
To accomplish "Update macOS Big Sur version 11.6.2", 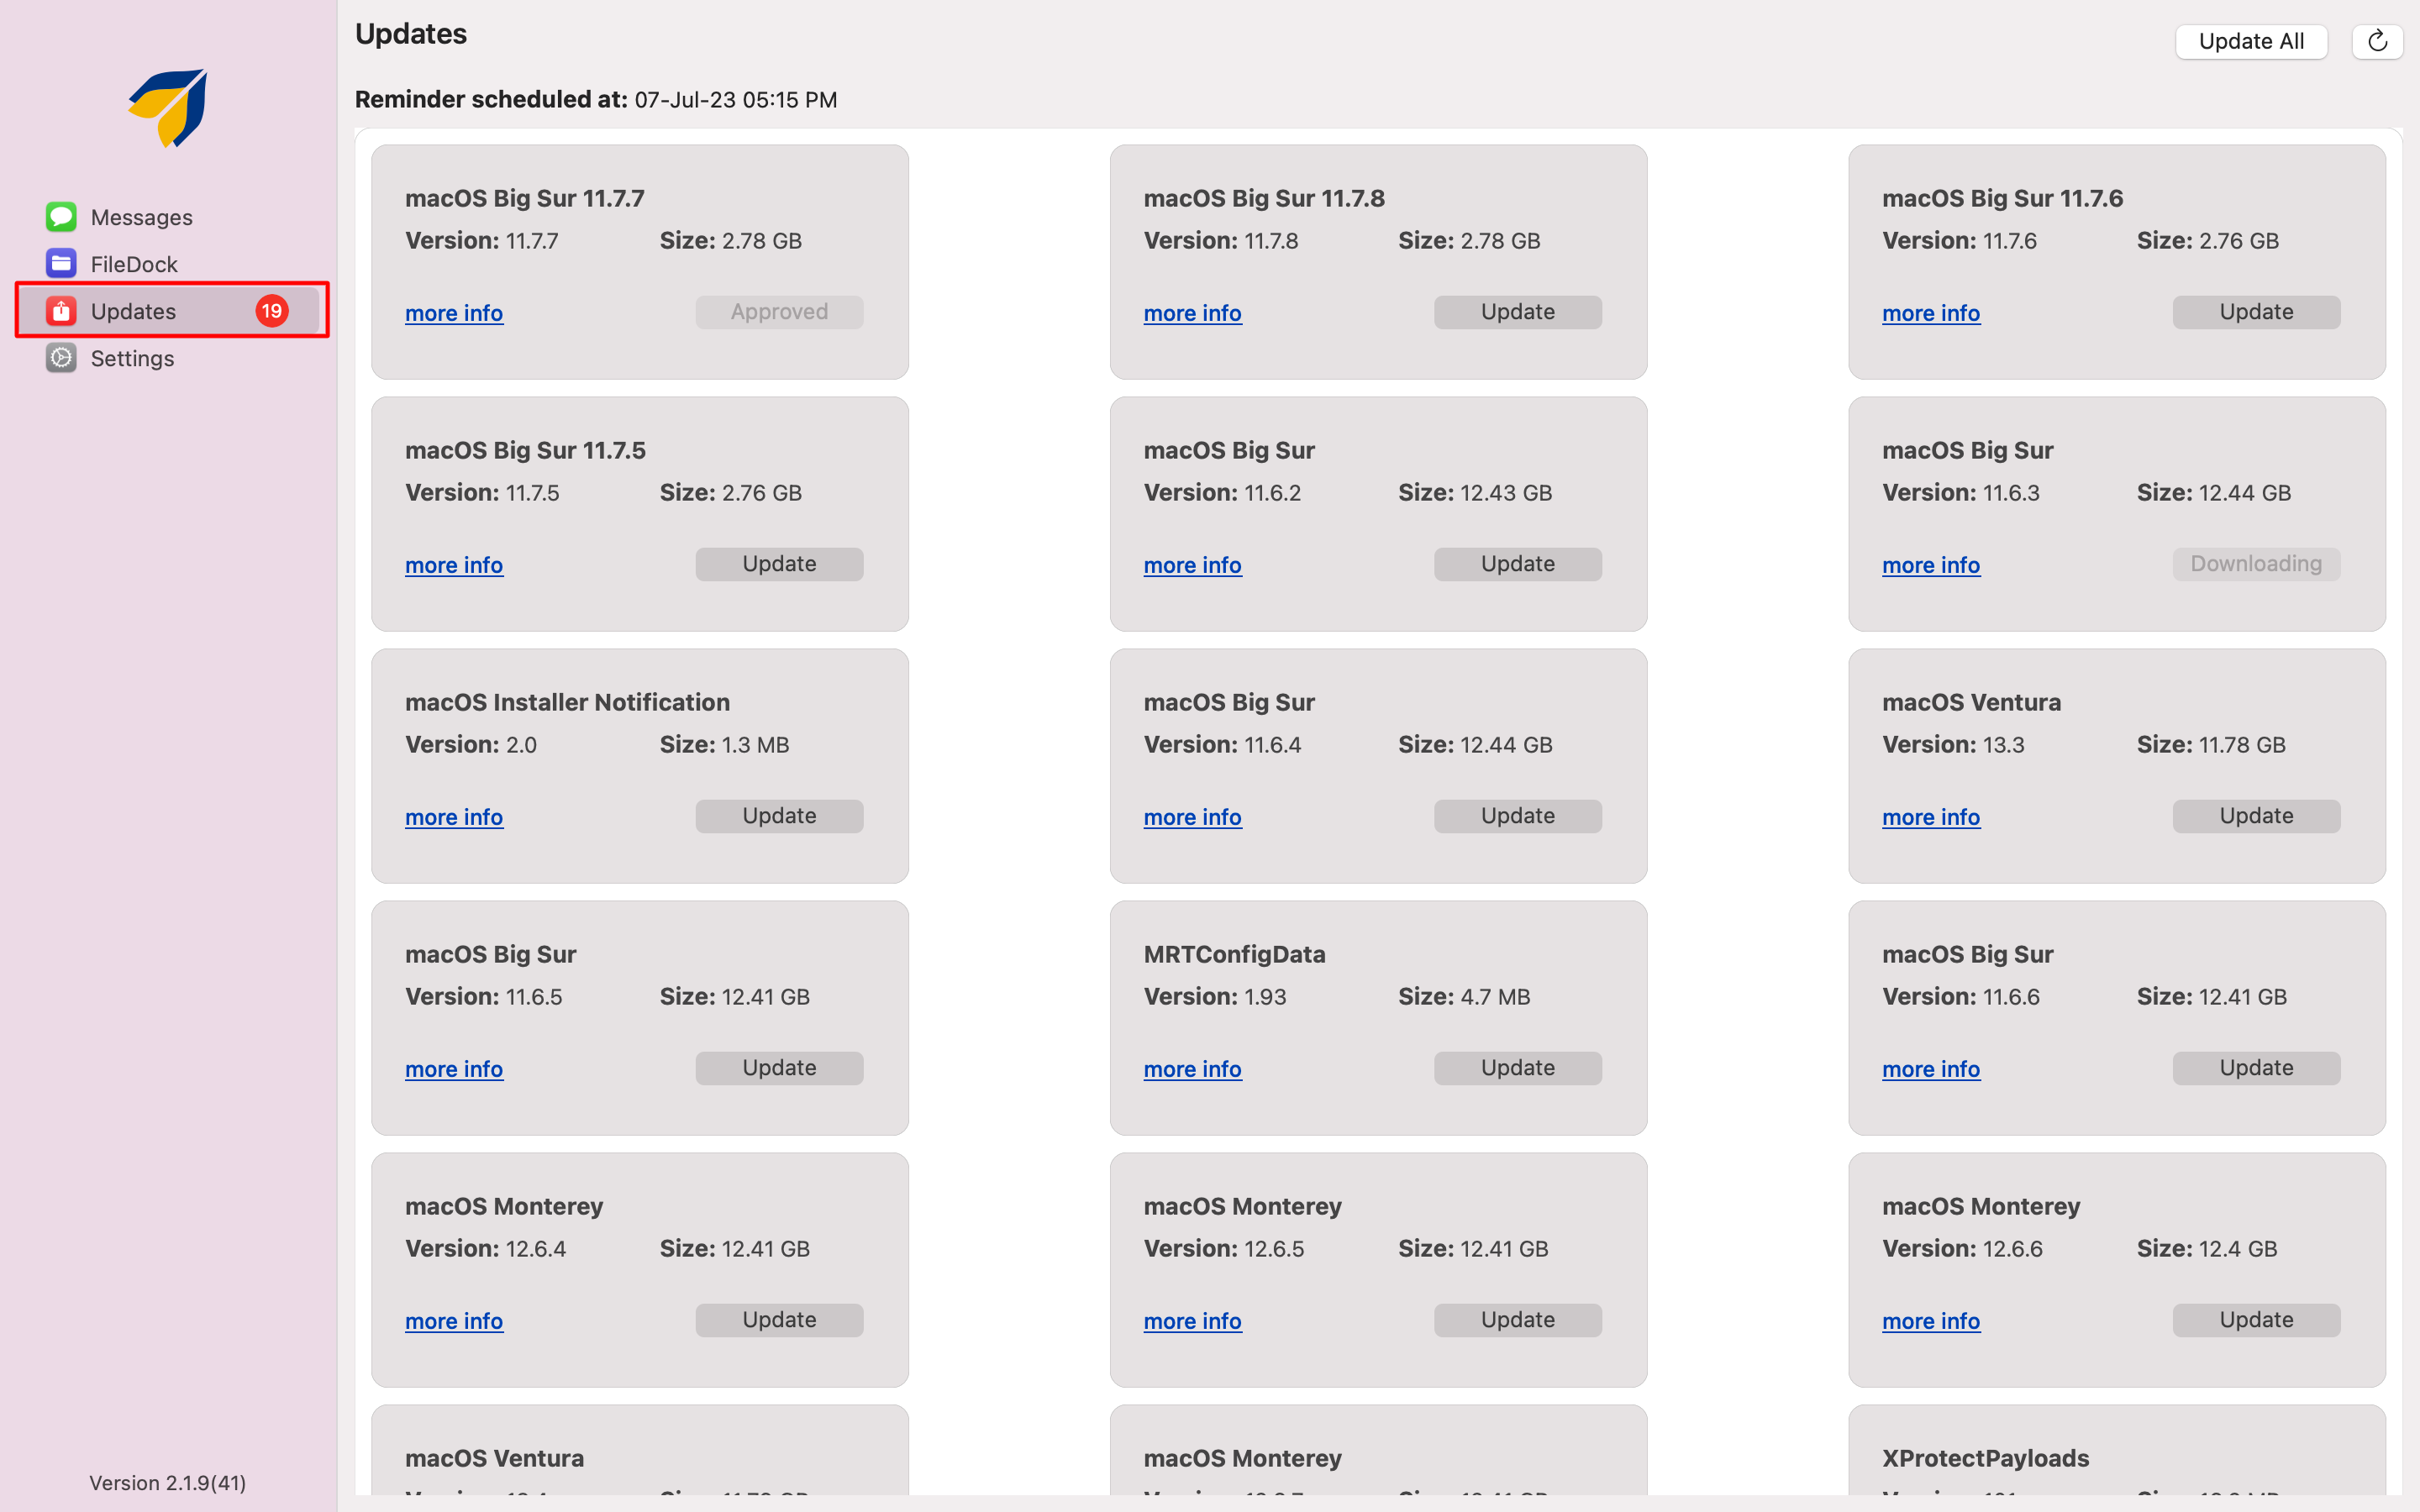I will point(1517,564).
